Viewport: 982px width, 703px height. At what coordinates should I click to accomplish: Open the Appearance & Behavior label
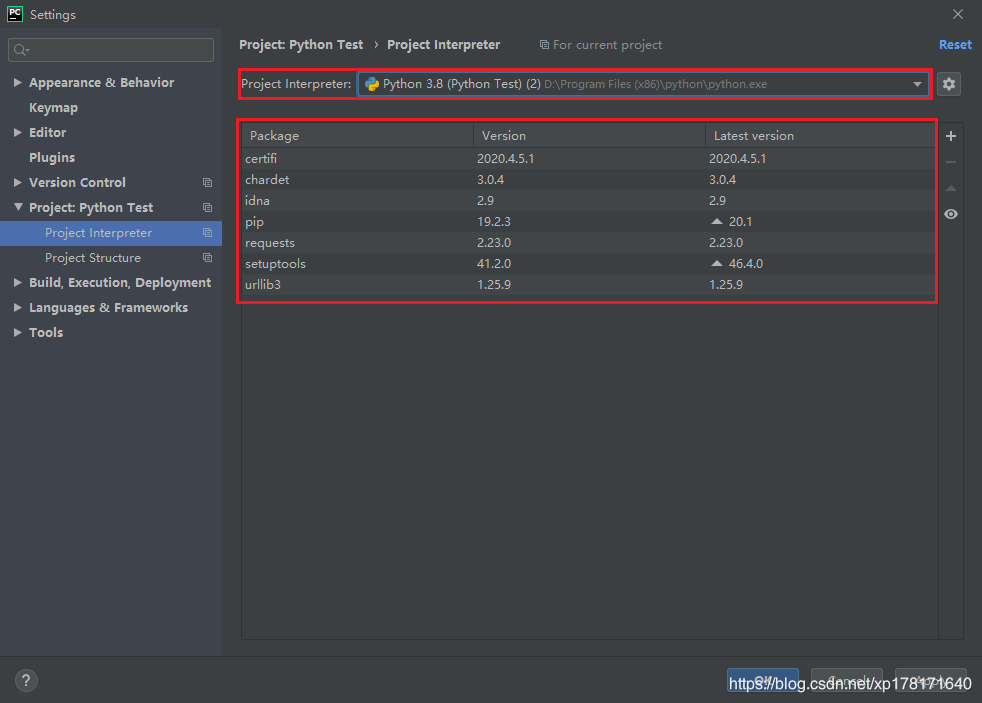101,83
